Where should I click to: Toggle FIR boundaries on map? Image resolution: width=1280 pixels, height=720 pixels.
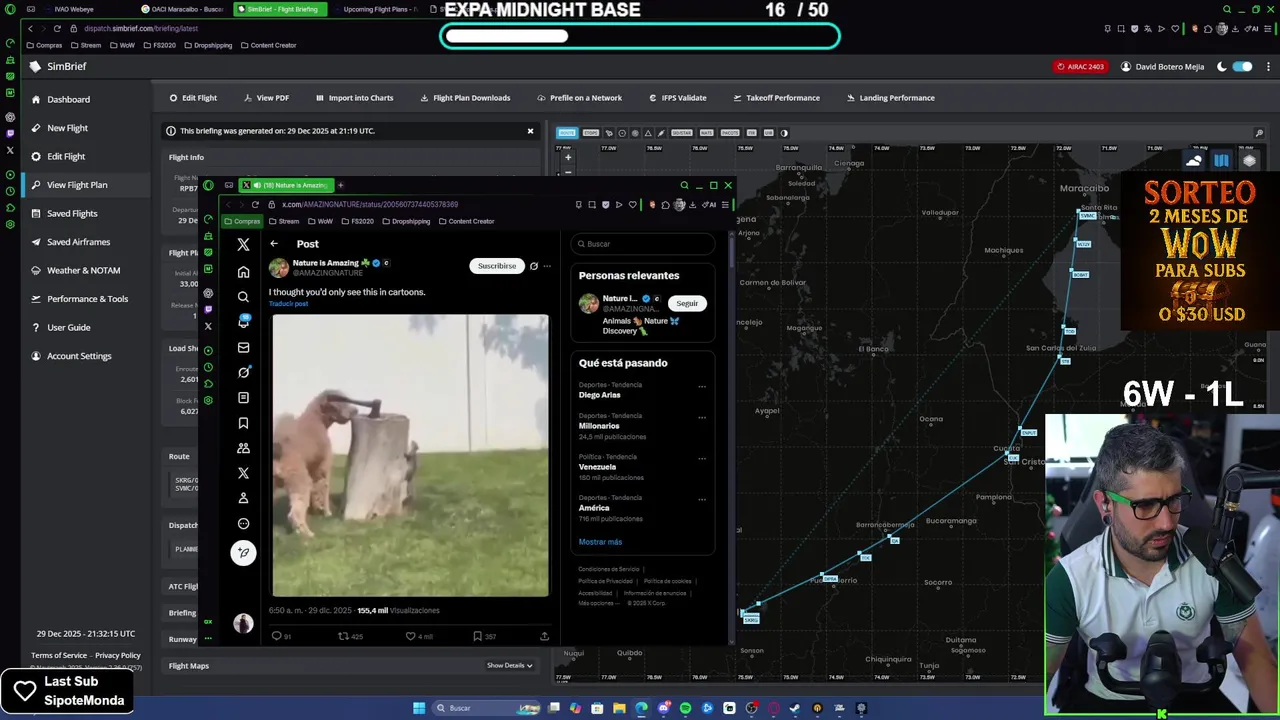(x=752, y=133)
